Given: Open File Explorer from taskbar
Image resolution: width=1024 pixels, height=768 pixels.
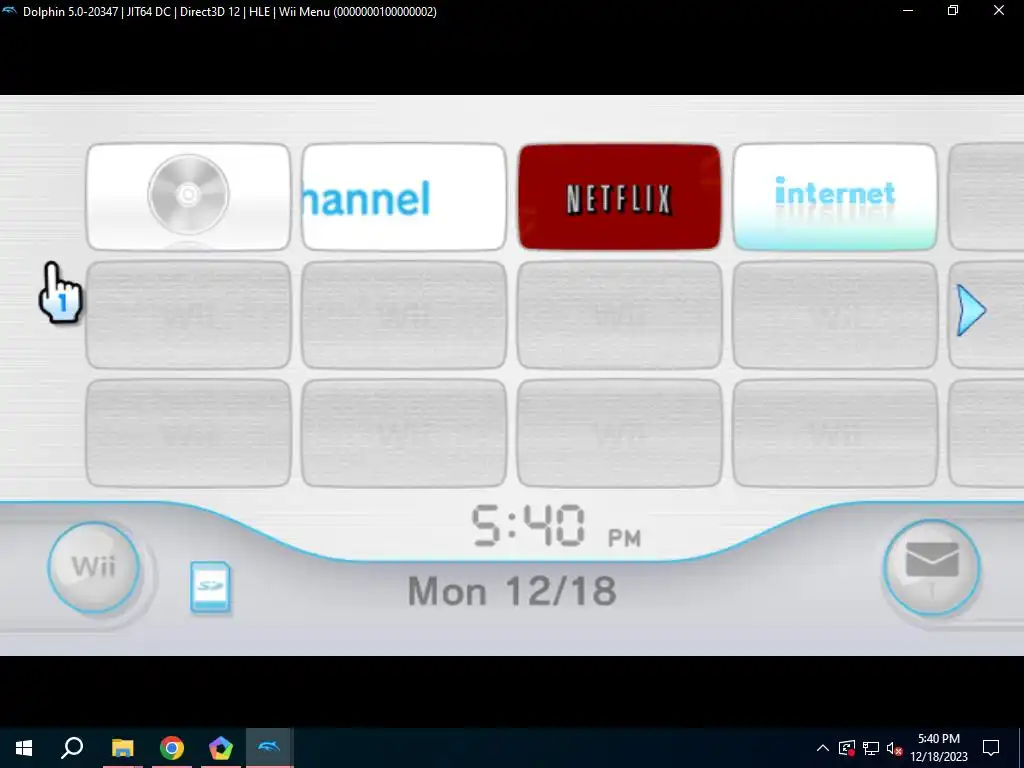Looking at the screenshot, I should point(122,748).
